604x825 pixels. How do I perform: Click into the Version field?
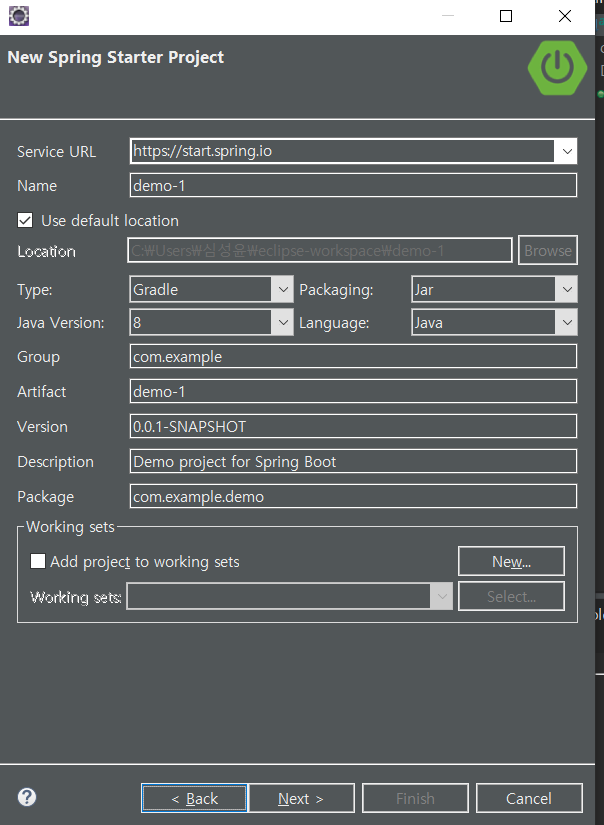tap(353, 426)
